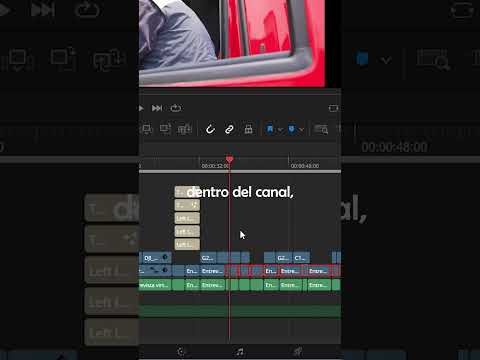
Task: Select the second 'G2..' clip beside 'C1..'
Action: pyautogui.click(x=284, y=258)
